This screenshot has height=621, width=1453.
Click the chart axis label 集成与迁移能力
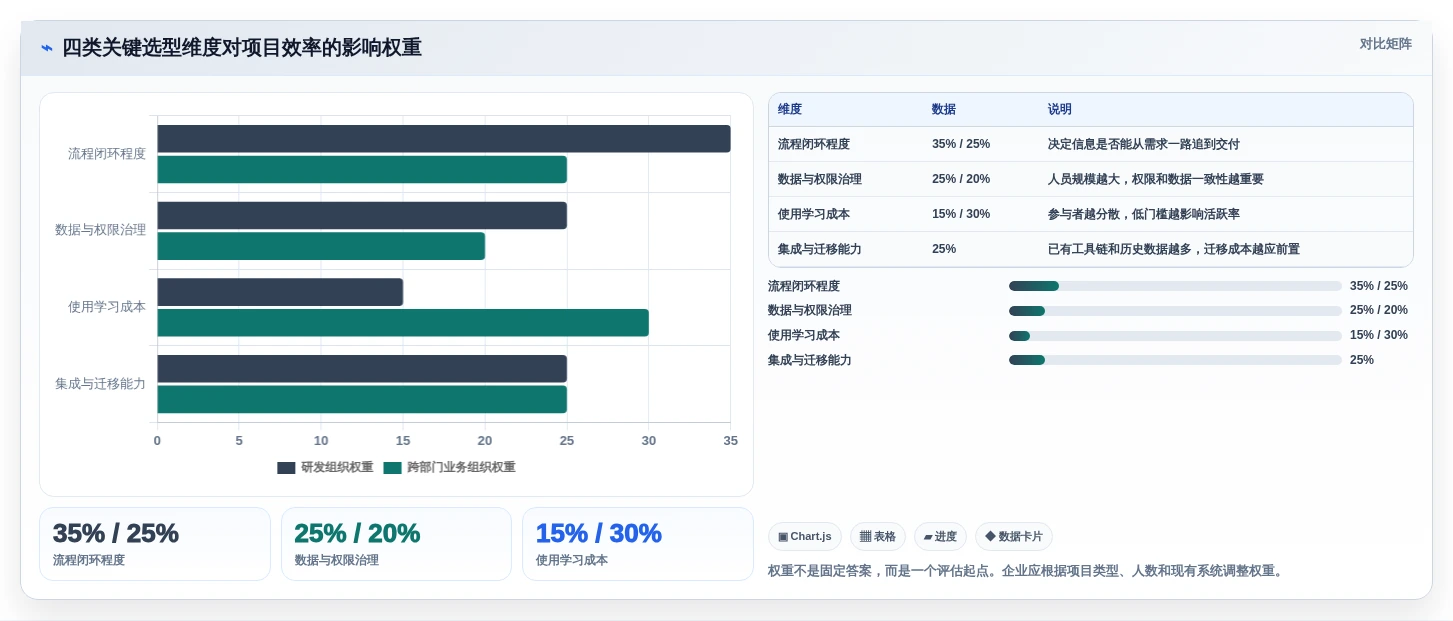(x=100, y=383)
